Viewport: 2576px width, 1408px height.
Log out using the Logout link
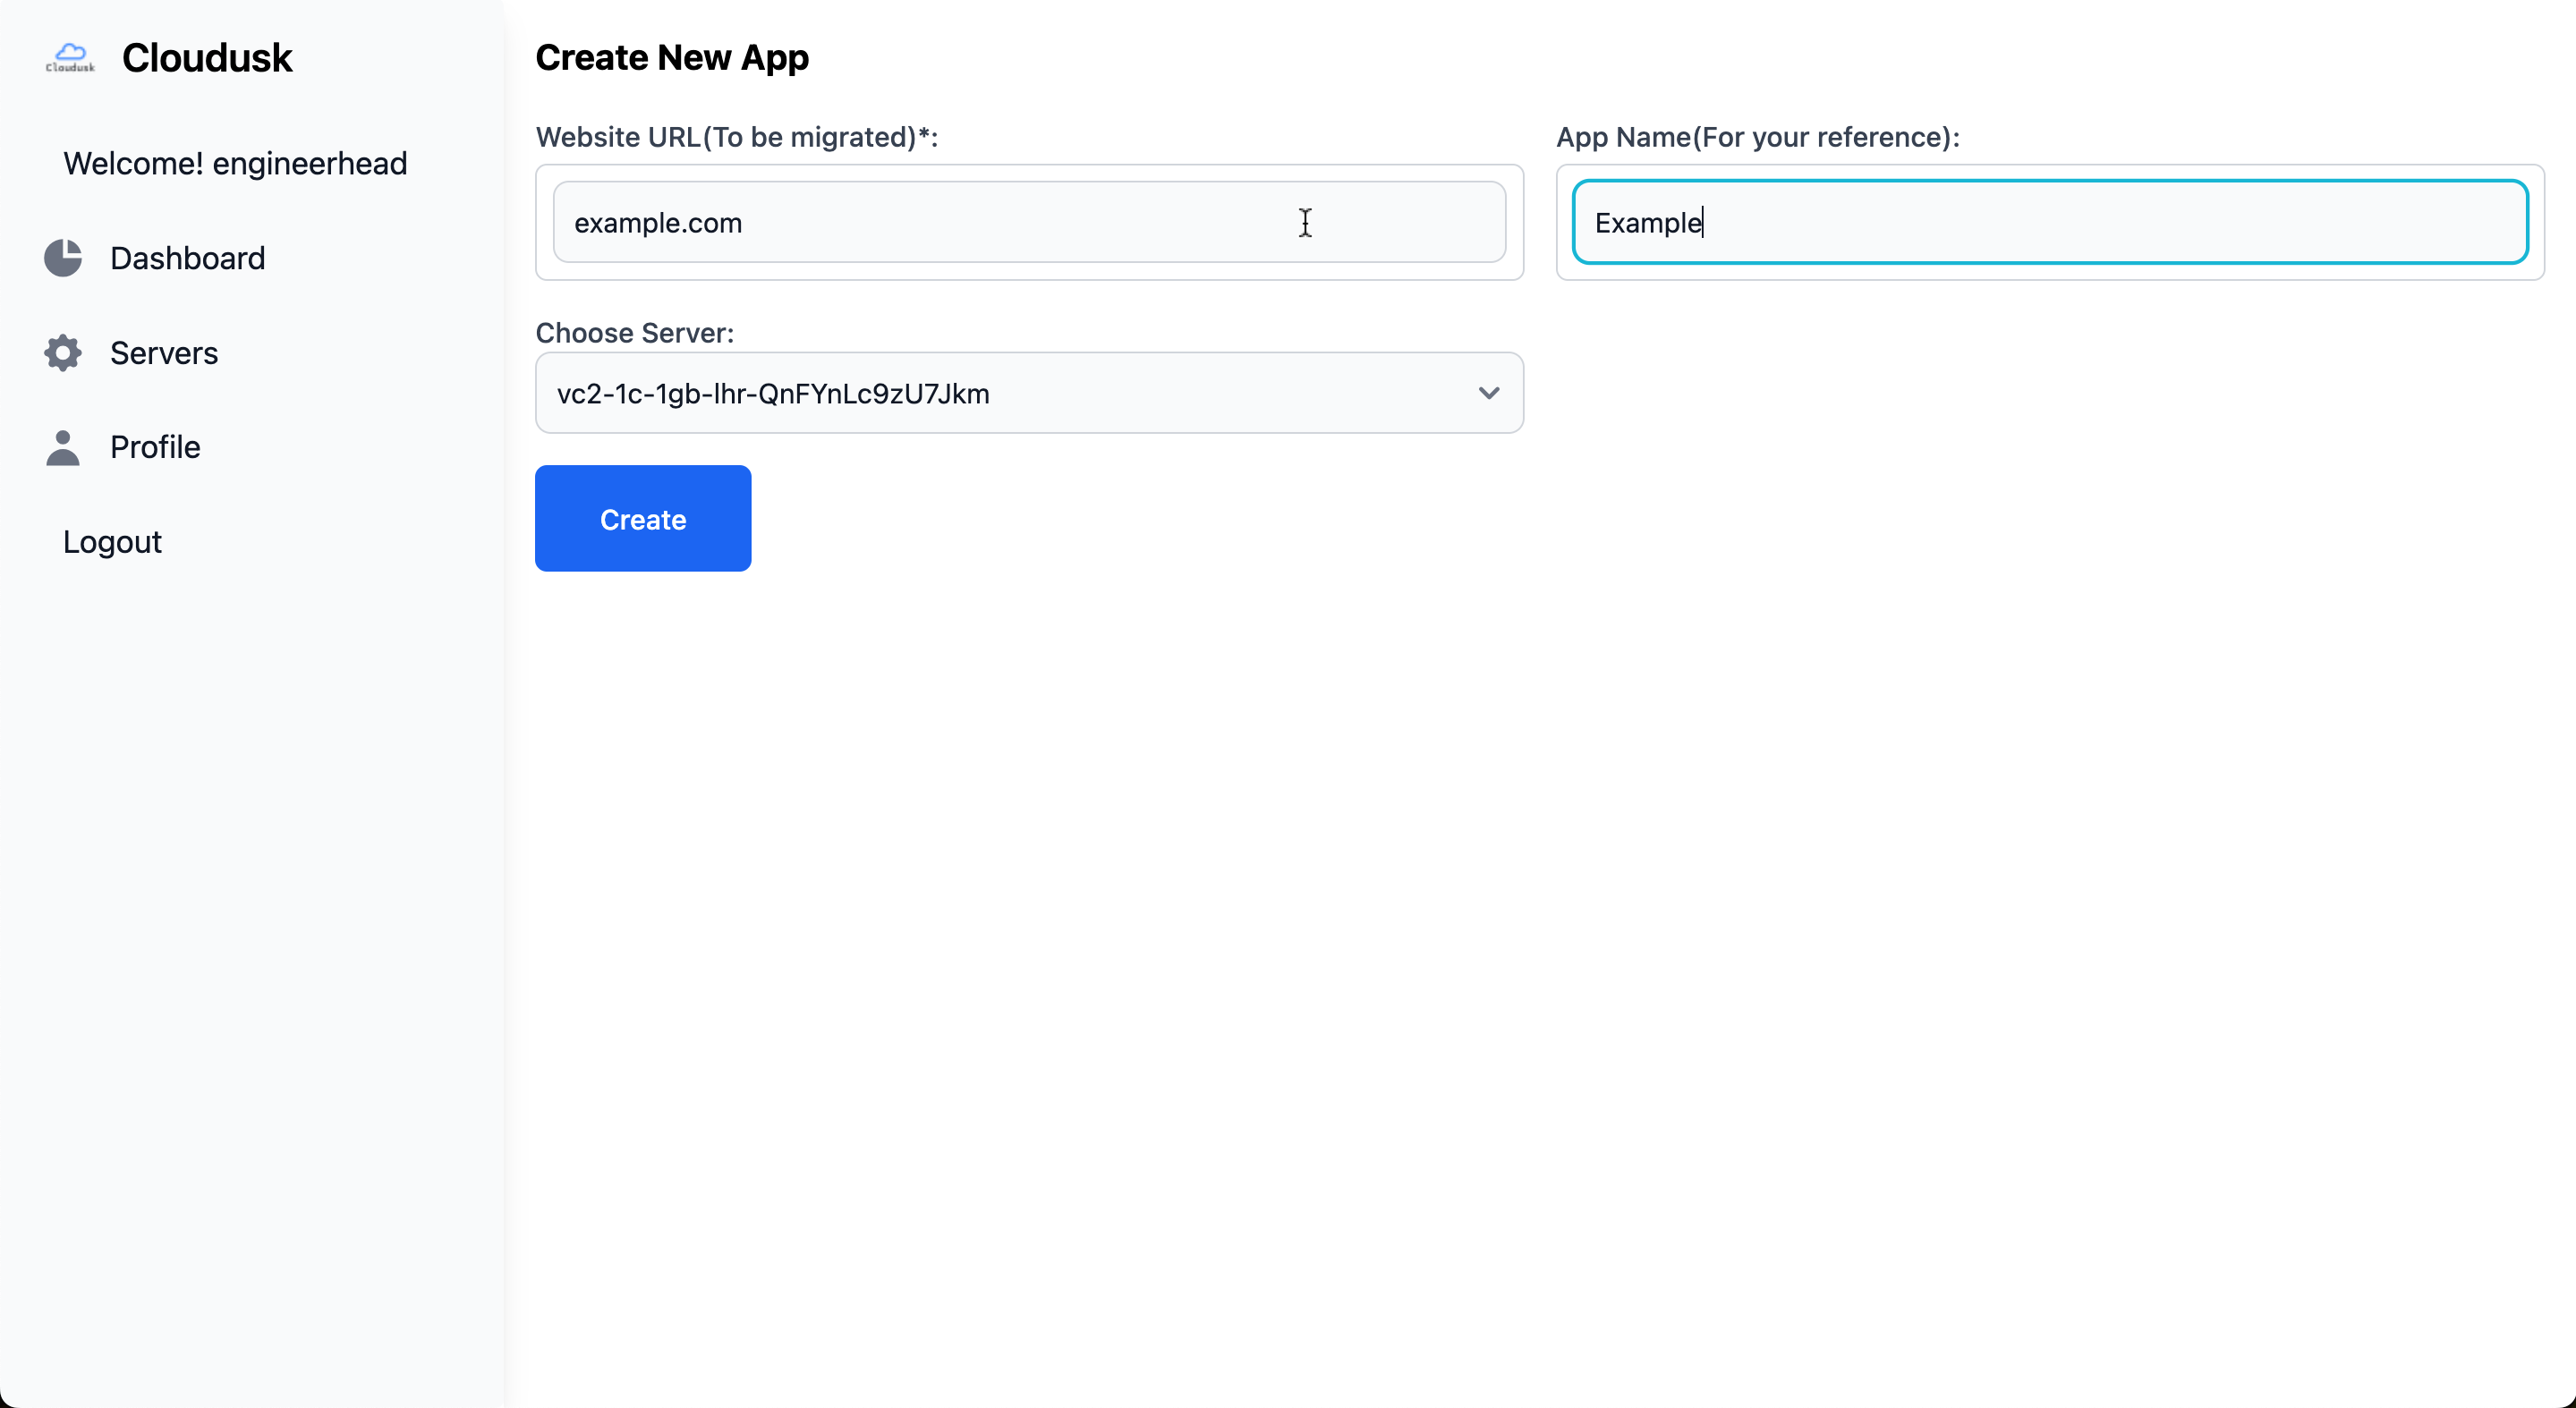coord(112,541)
